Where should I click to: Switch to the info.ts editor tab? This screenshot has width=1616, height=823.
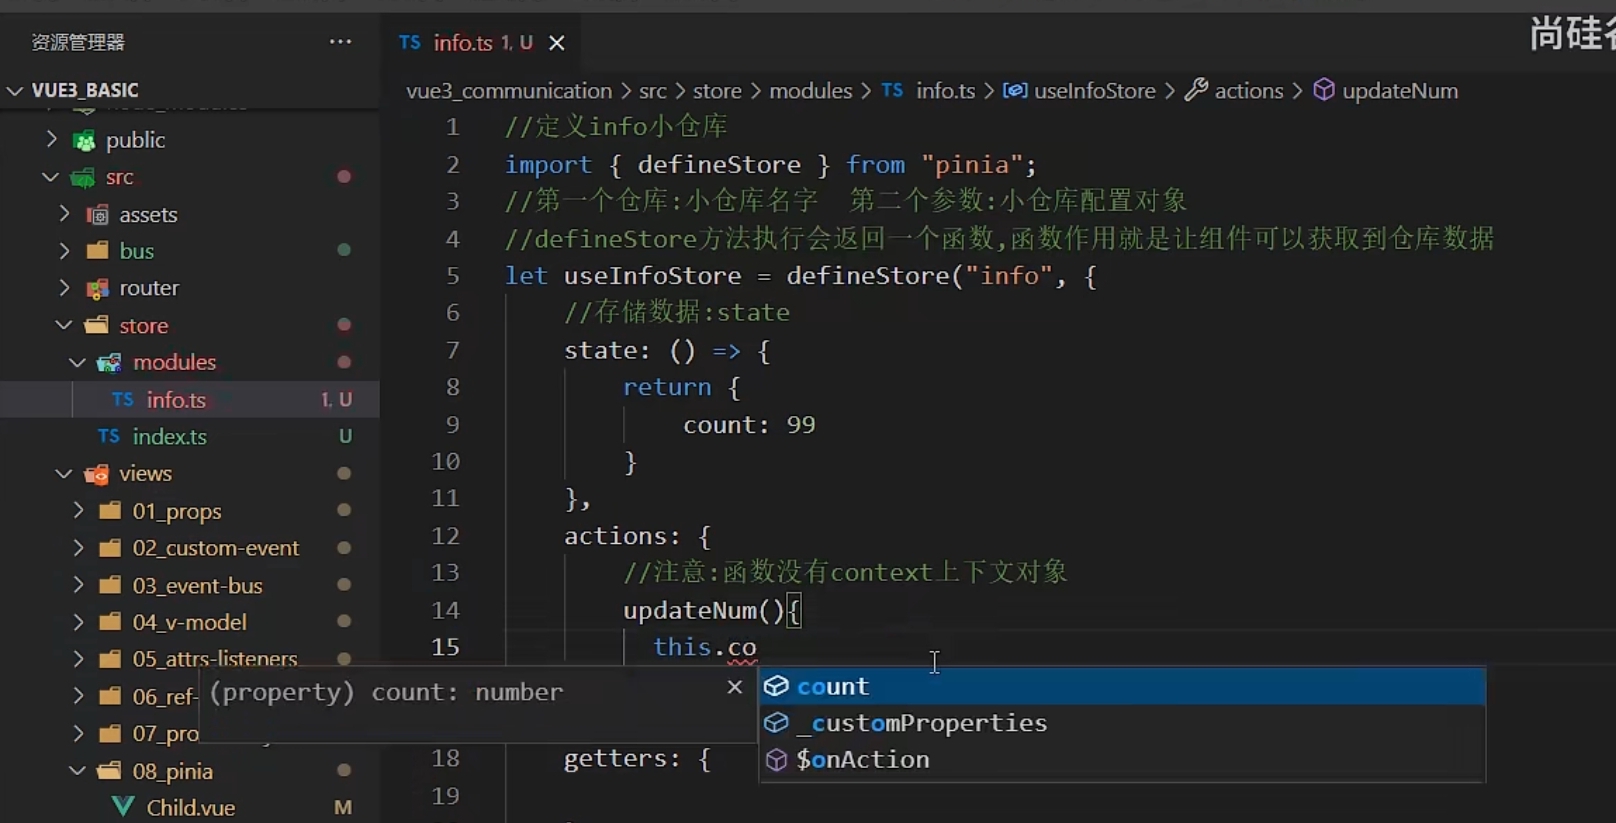pyautogui.click(x=465, y=43)
